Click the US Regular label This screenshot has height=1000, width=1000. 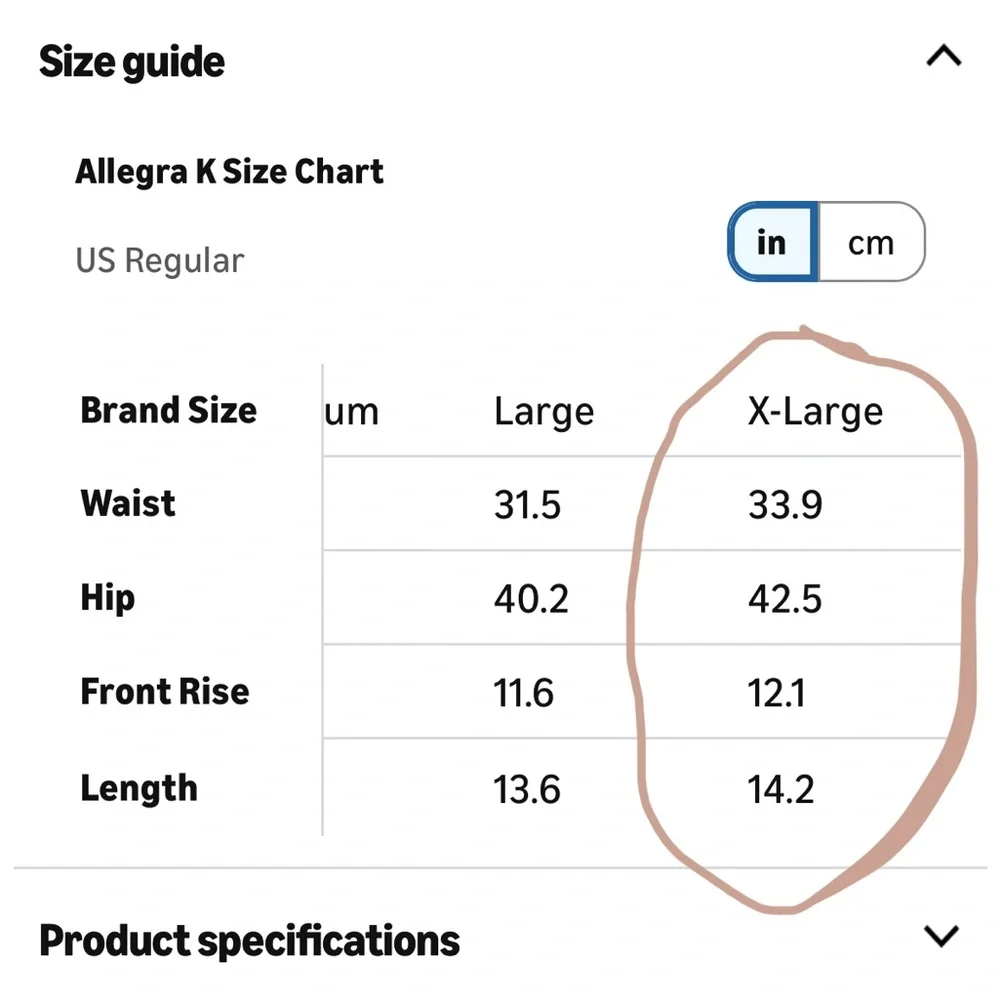tap(159, 260)
